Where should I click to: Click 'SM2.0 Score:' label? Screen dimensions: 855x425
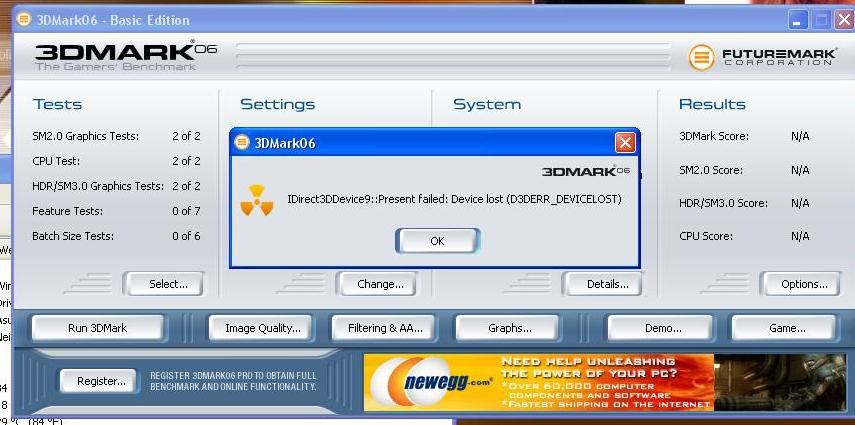coord(711,170)
